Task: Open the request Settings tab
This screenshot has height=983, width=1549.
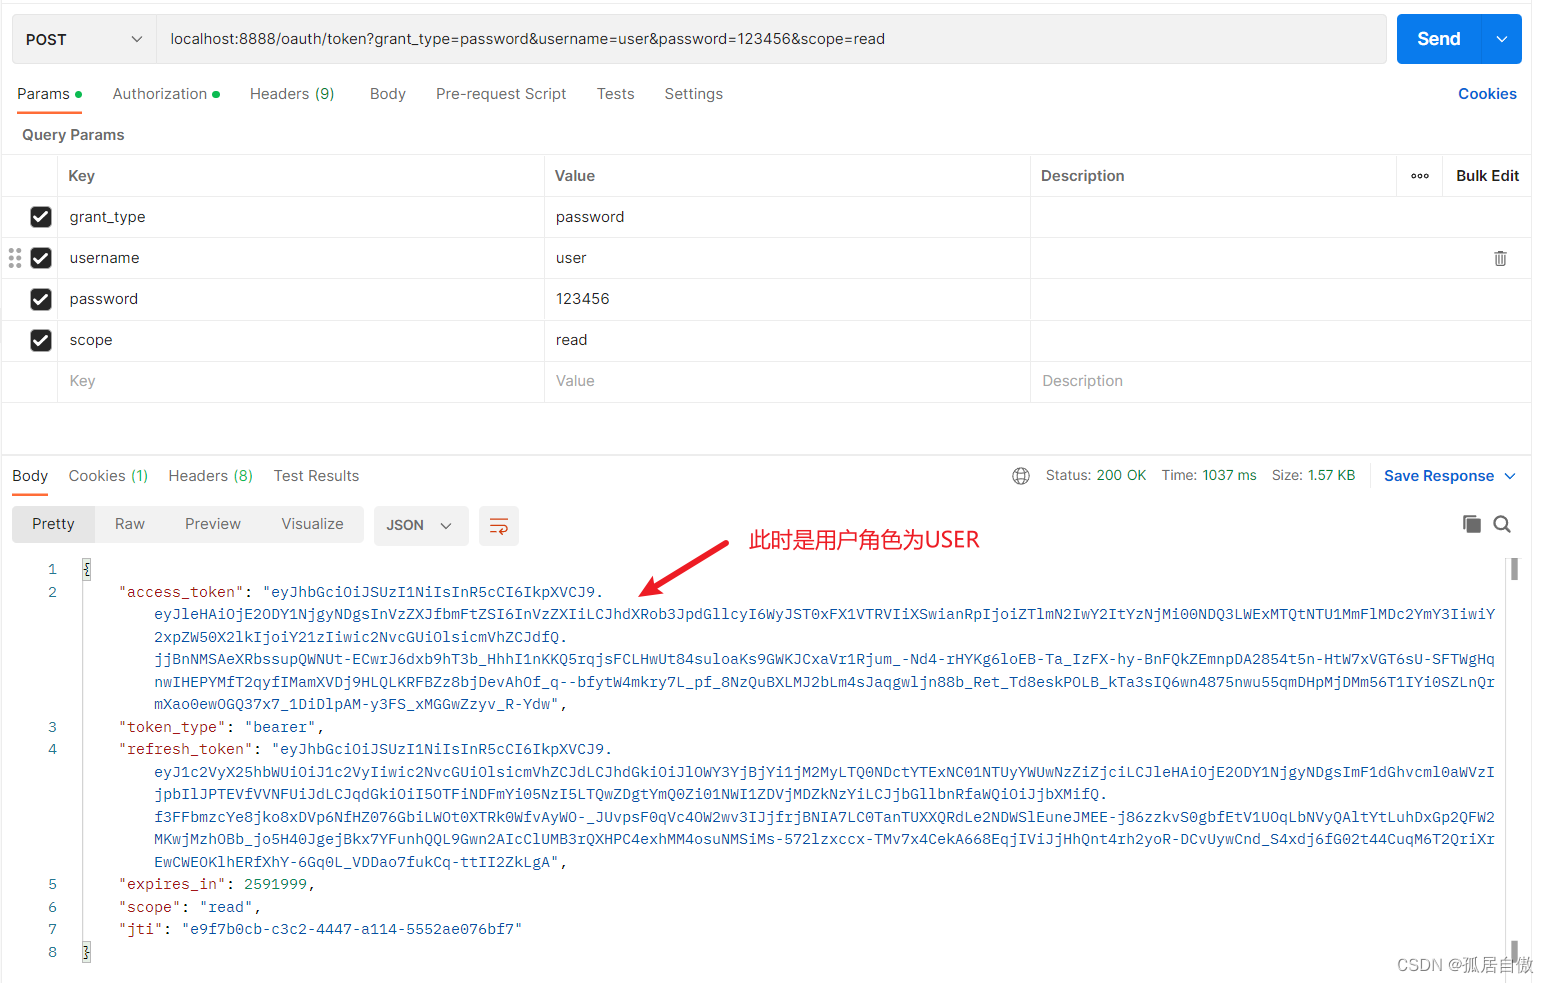Action: (x=694, y=94)
